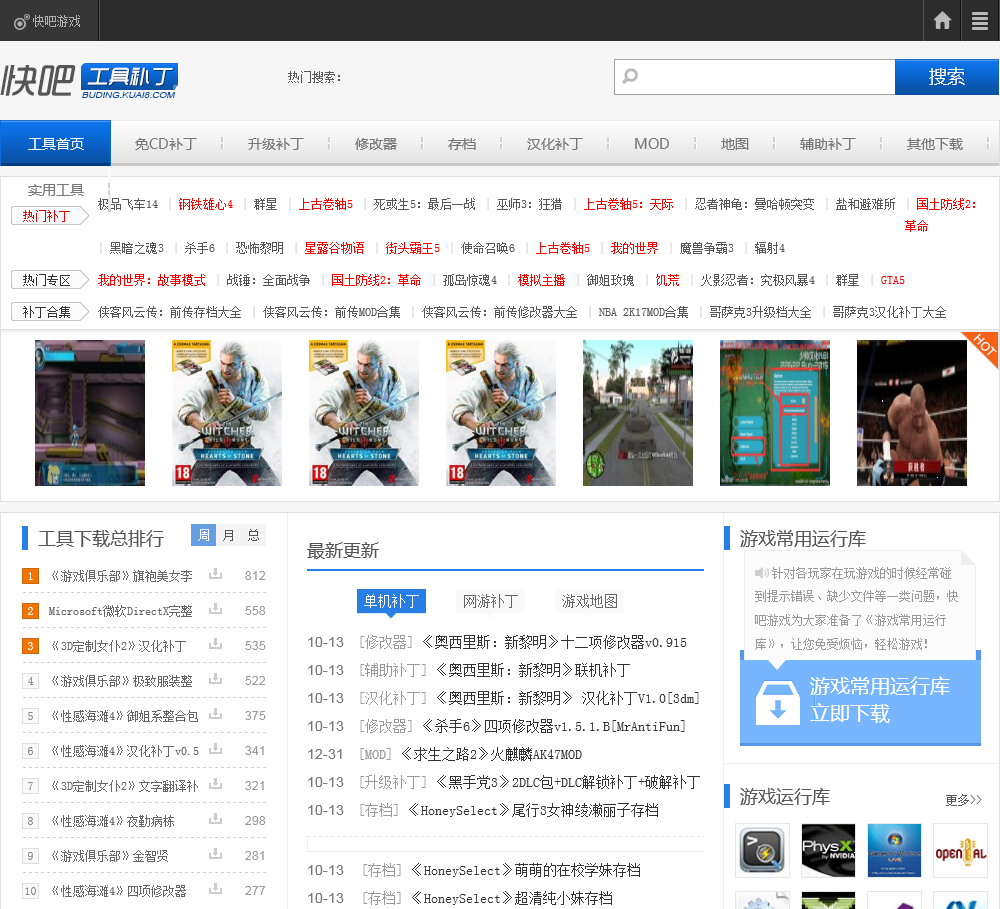Download icon for 《性感海滩4》四项修改器
This screenshot has height=909, width=1000.
(x=216, y=889)
